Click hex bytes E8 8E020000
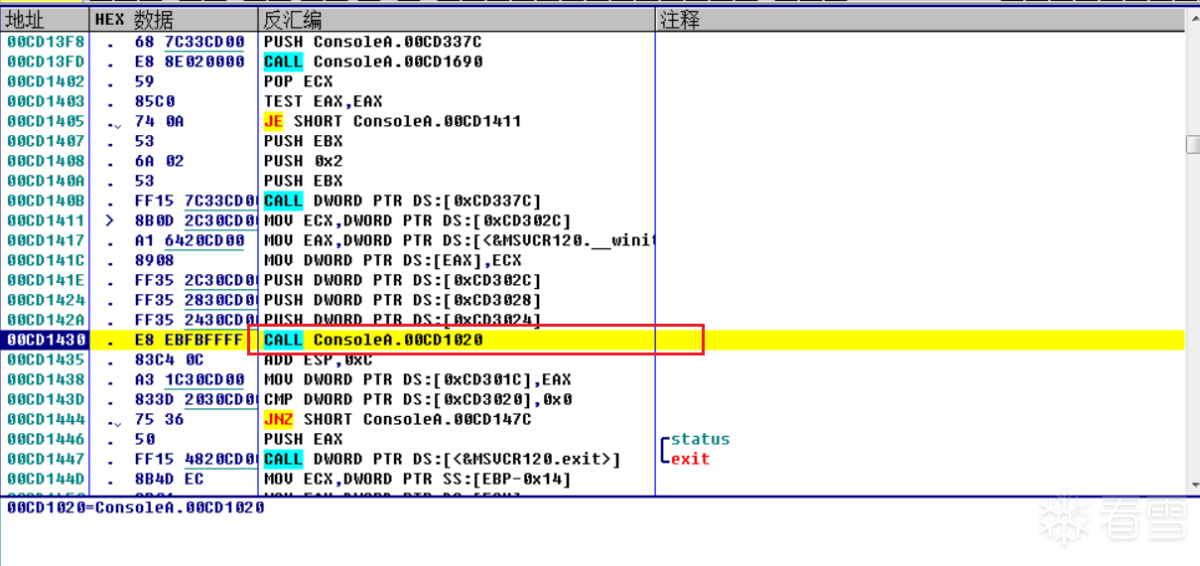The height and width of the screenshot is (566, 1200). (189, 62)
